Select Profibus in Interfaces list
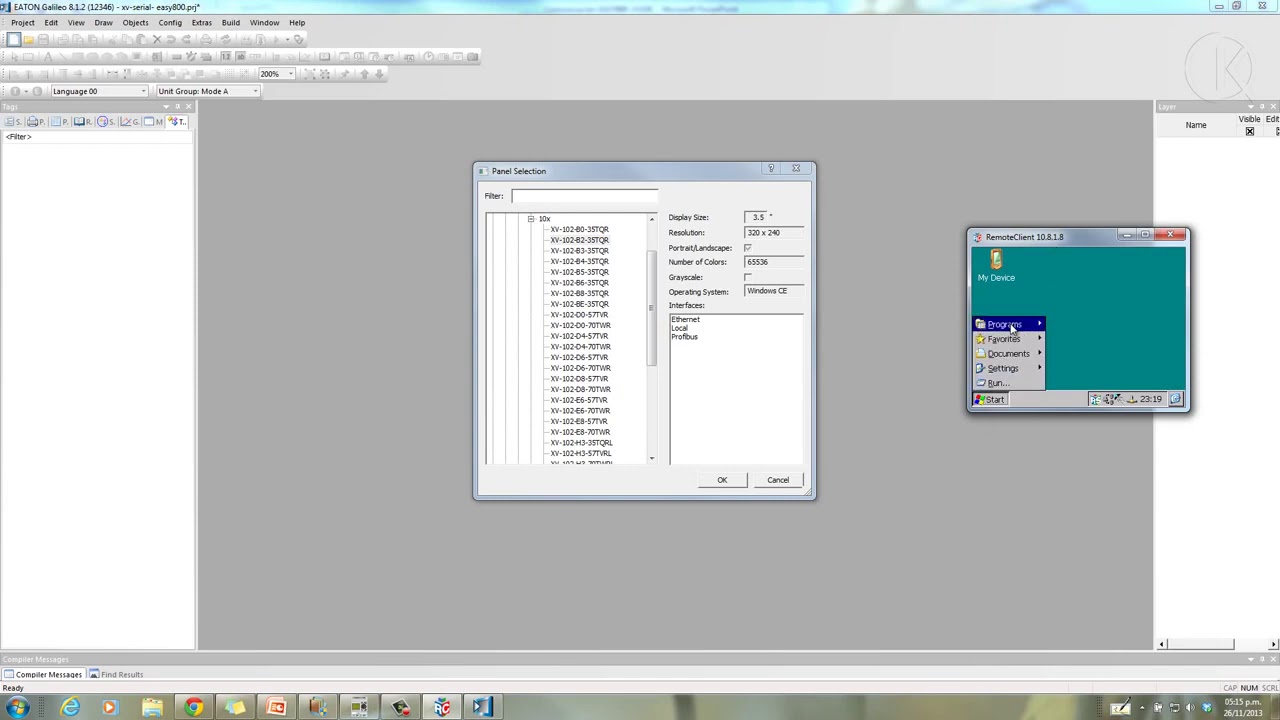 [x=685, y=337]
